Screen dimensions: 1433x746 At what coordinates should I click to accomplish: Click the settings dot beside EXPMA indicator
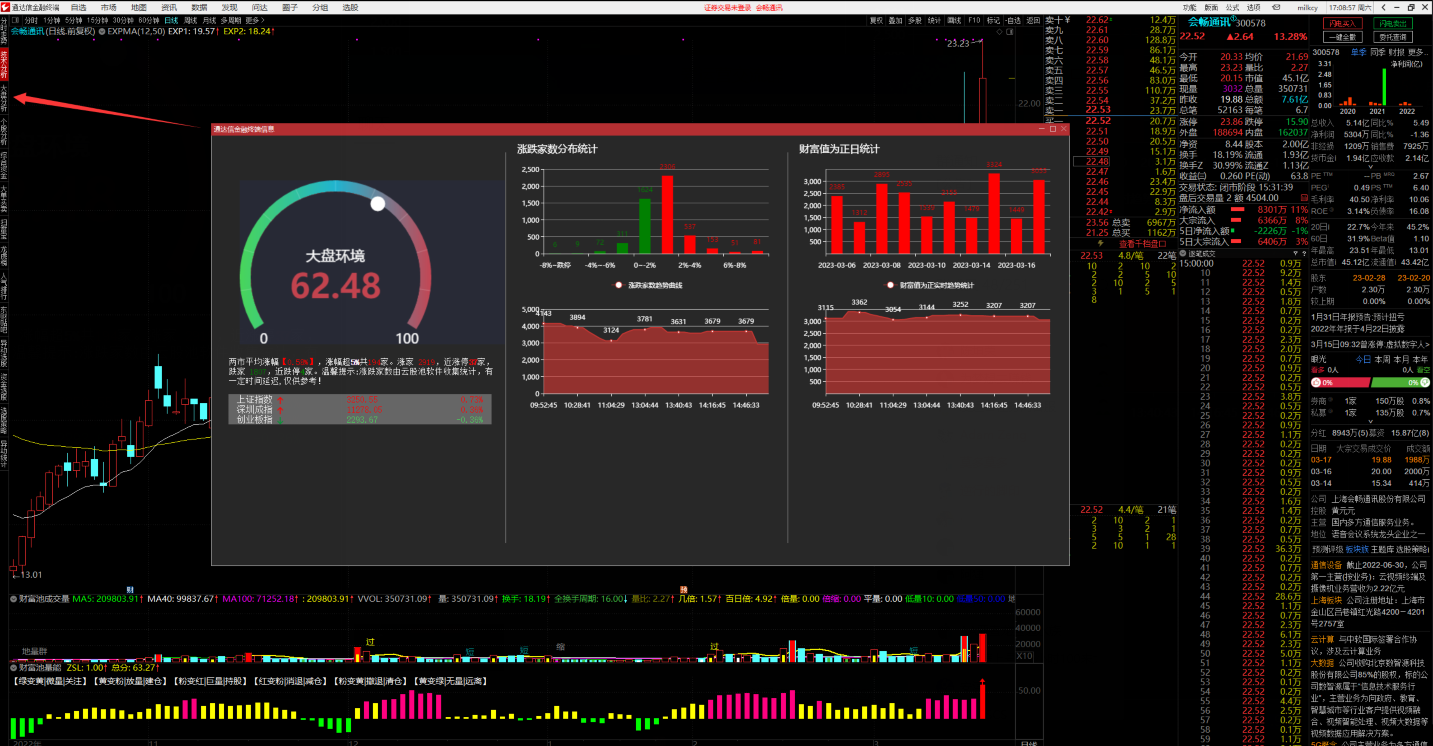click(x=101, y=31)
